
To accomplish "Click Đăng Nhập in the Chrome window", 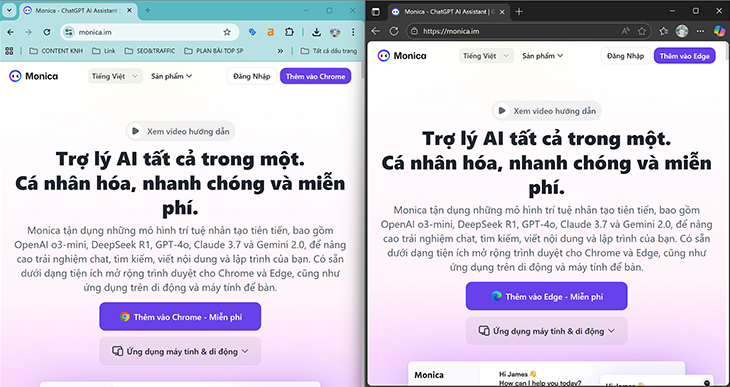I will tap(251, 76).
